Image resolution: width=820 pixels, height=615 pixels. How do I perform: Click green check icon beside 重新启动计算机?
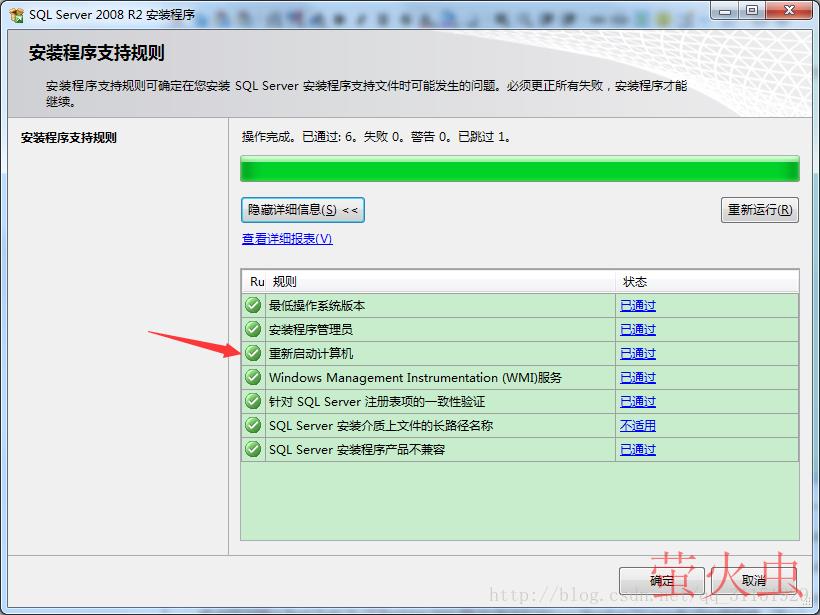pos(253,353)
